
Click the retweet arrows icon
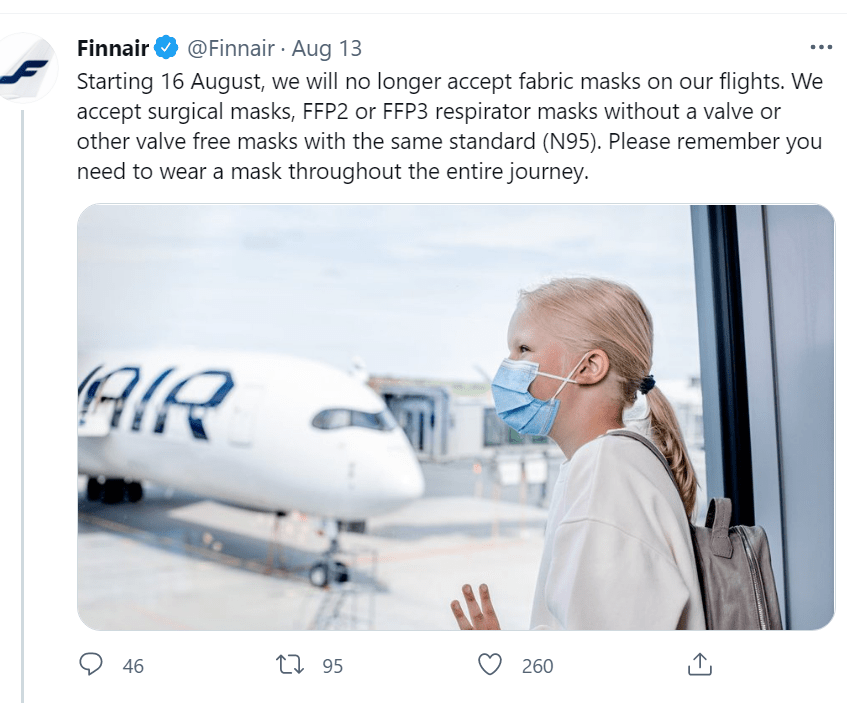coord(292,664)
